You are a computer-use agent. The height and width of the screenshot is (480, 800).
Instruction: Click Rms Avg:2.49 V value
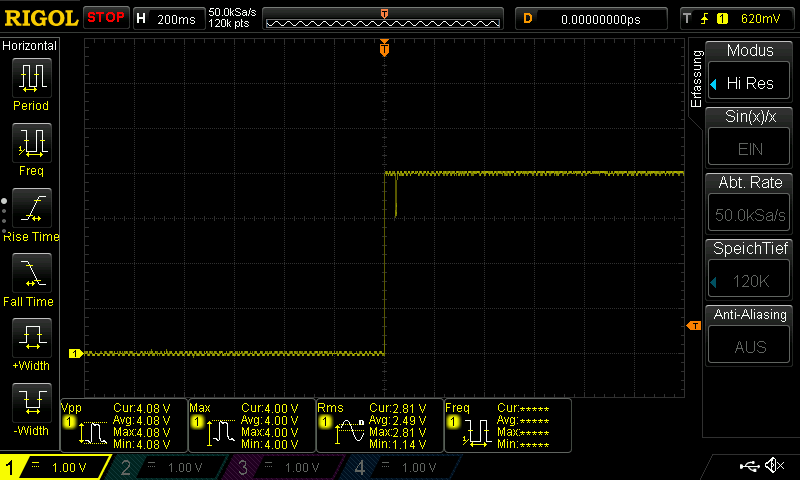[397, 420]
